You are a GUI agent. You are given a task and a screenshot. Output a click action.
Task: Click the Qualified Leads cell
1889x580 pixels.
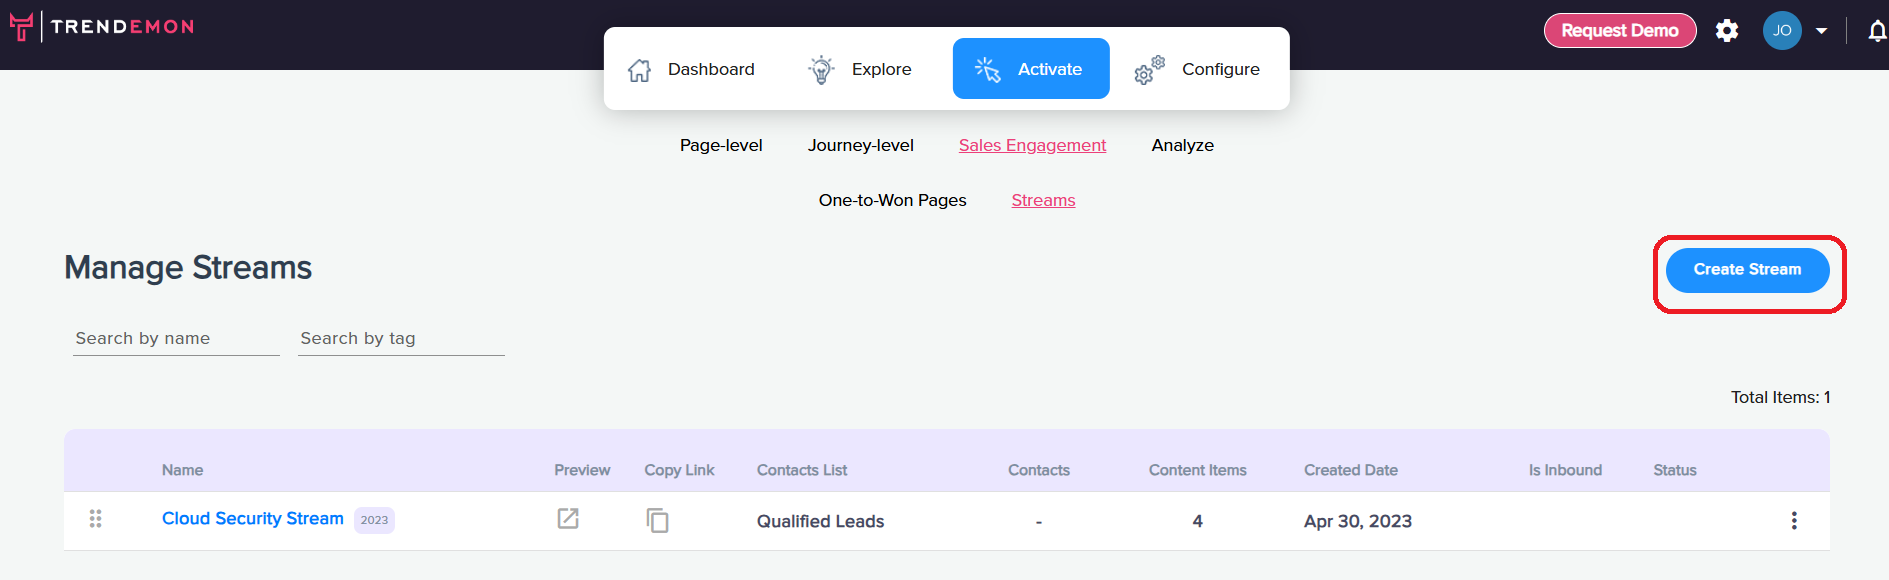coord(821,521)
